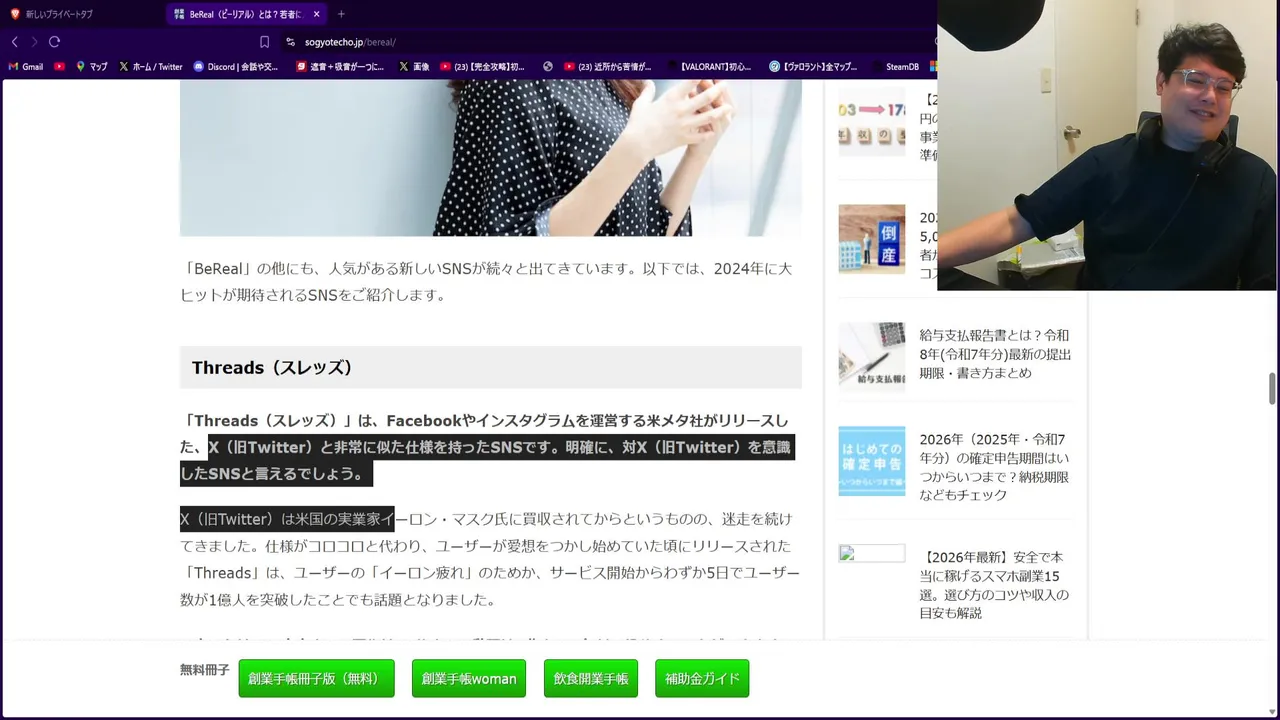This screenshot has height=720, width=1280.
Task: Click the woman holding phone article image
Action: point(491,158)
